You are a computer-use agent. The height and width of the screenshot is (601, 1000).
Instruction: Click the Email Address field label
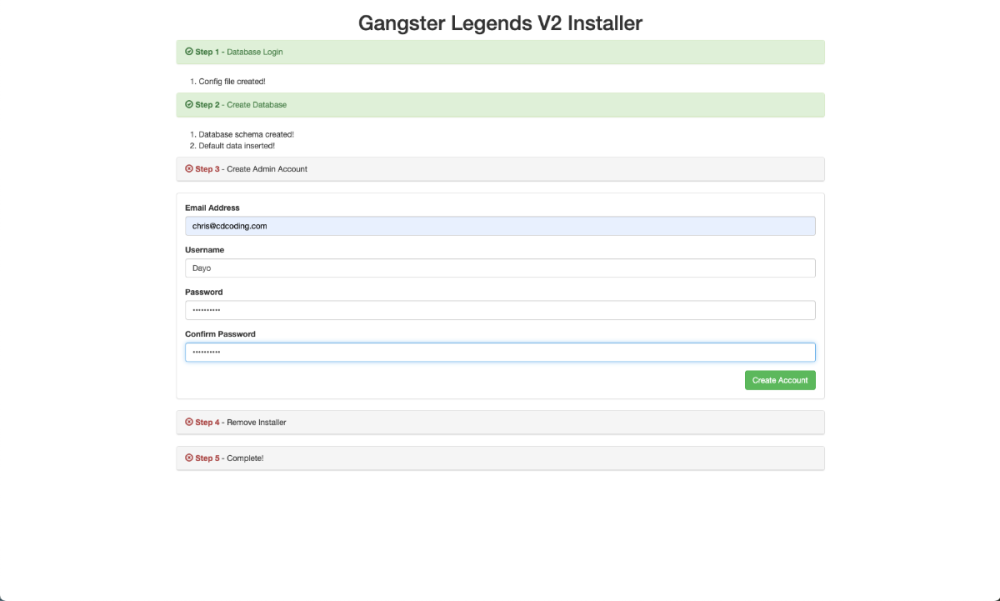click(x=212, y=208)
